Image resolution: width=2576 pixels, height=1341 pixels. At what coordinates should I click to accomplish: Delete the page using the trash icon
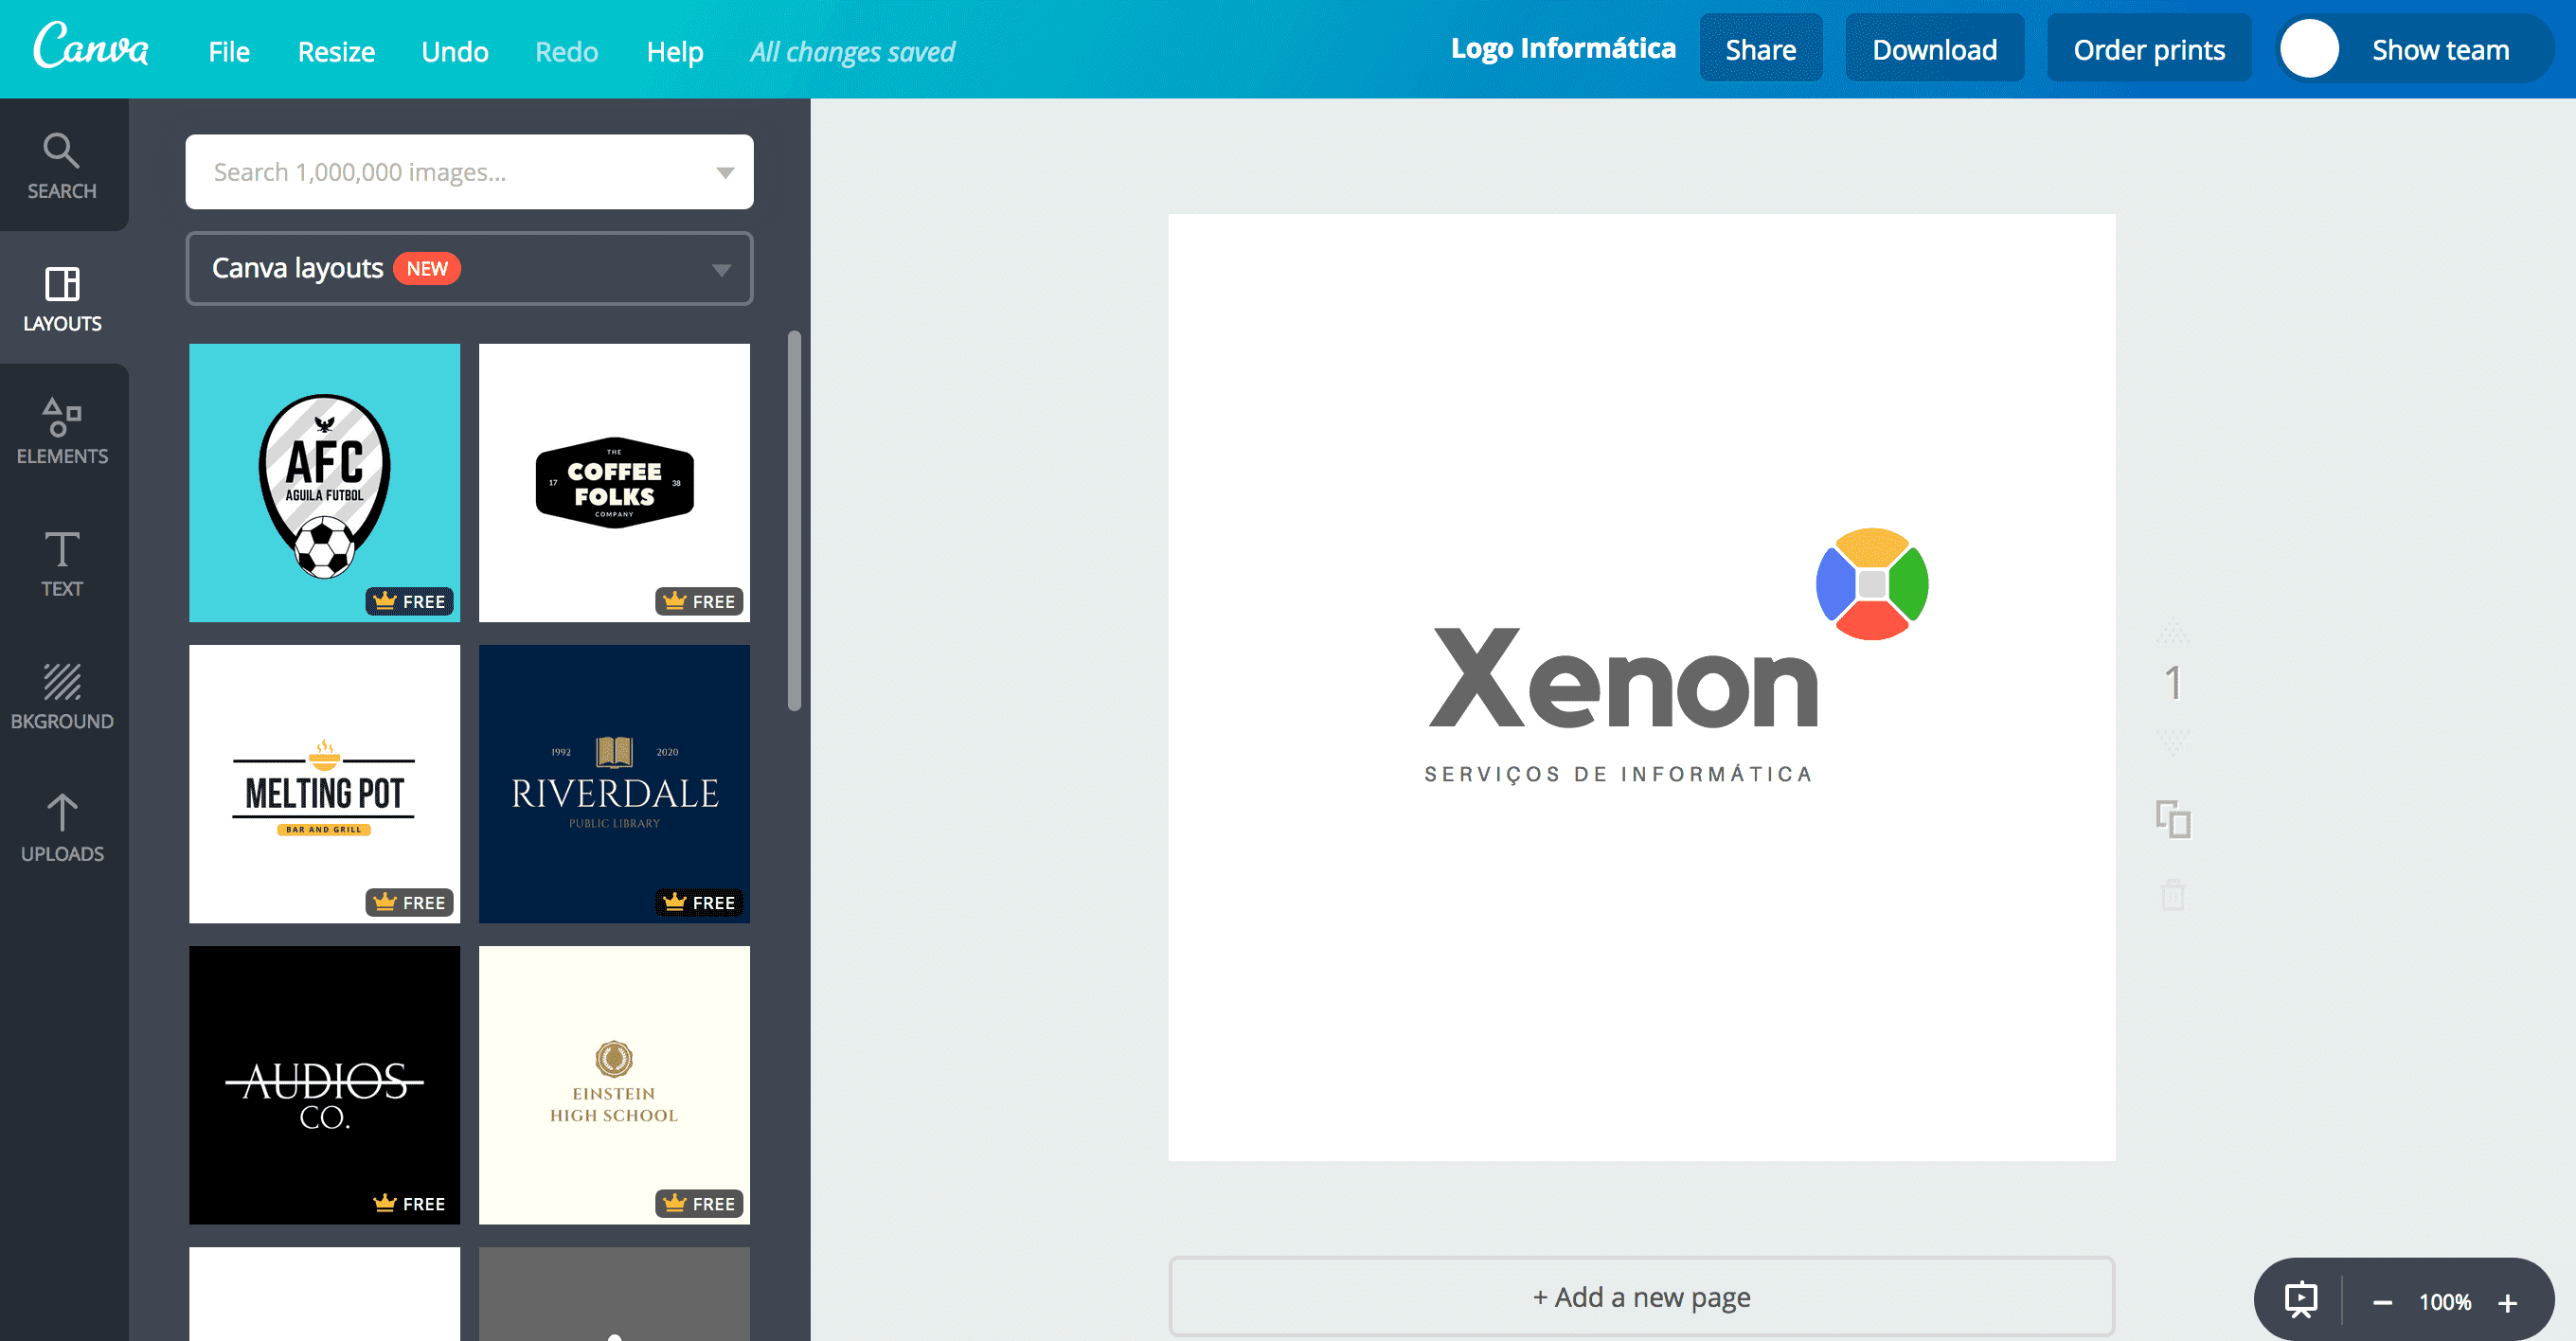pyautogui.click(x=2173, y=895)
